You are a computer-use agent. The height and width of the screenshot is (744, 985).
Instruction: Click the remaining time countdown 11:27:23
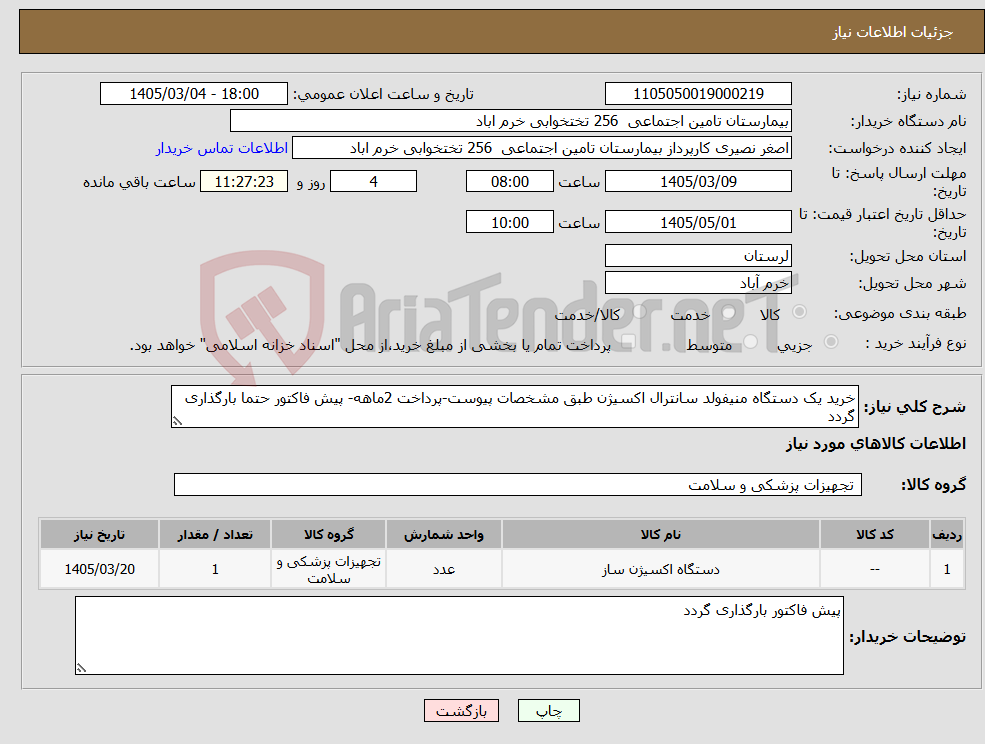coord(244,182)
